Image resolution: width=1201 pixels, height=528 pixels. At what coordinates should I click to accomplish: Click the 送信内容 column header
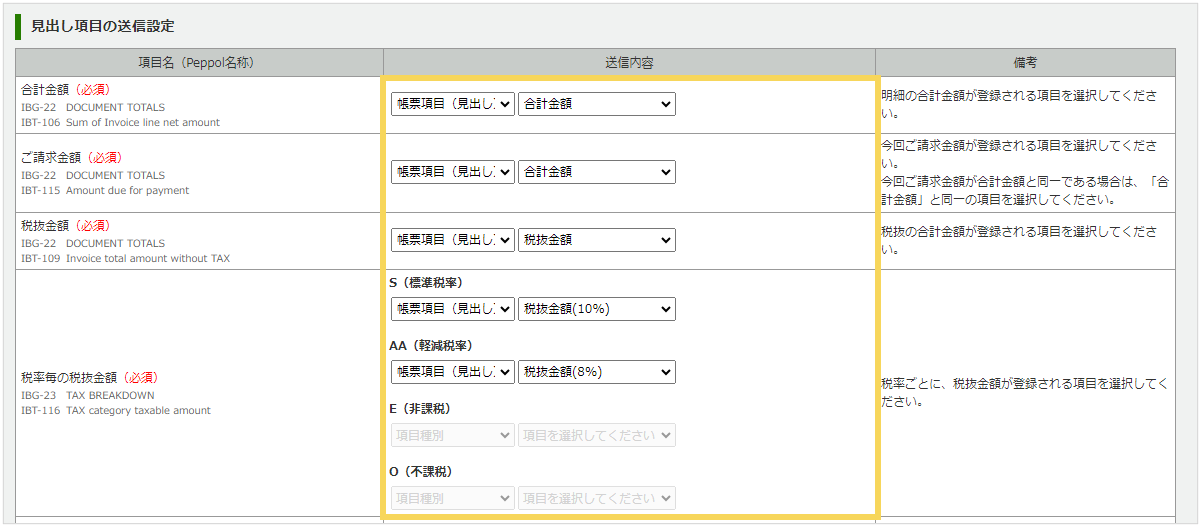point(629,62)
